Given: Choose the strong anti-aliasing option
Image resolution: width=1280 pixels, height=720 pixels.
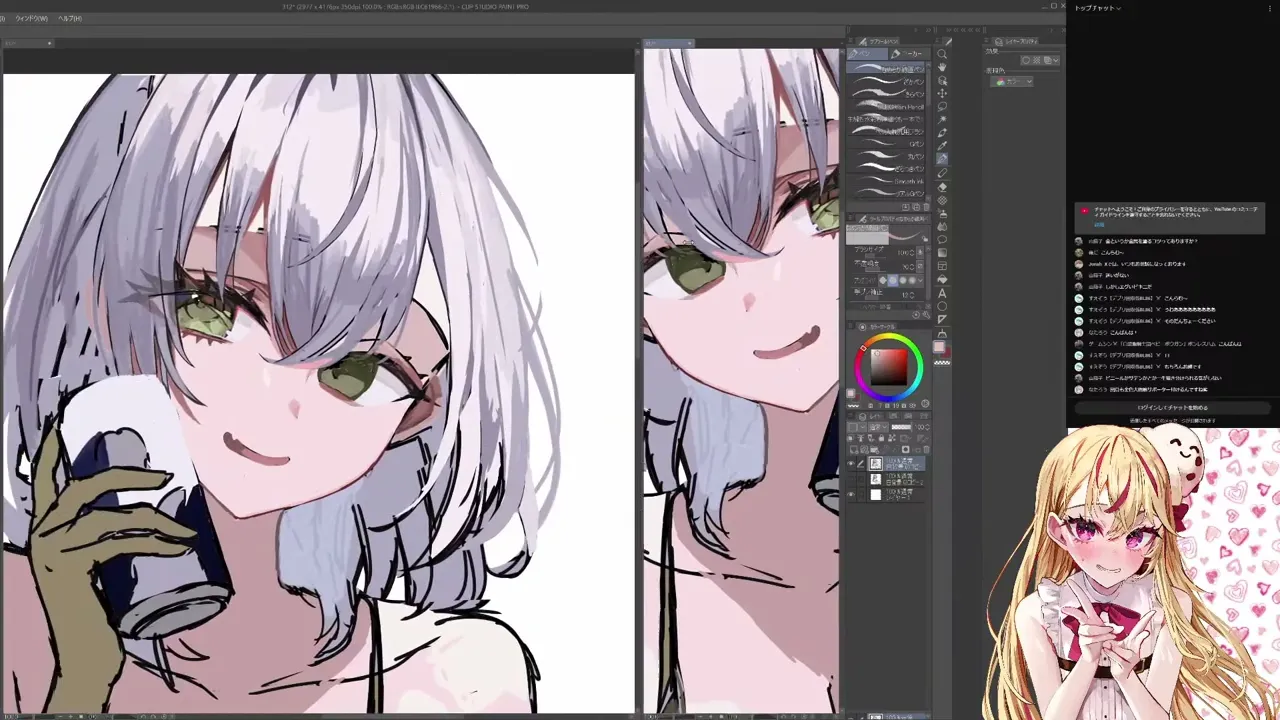Looking at the screenshot, I should (x=912, y=280).
